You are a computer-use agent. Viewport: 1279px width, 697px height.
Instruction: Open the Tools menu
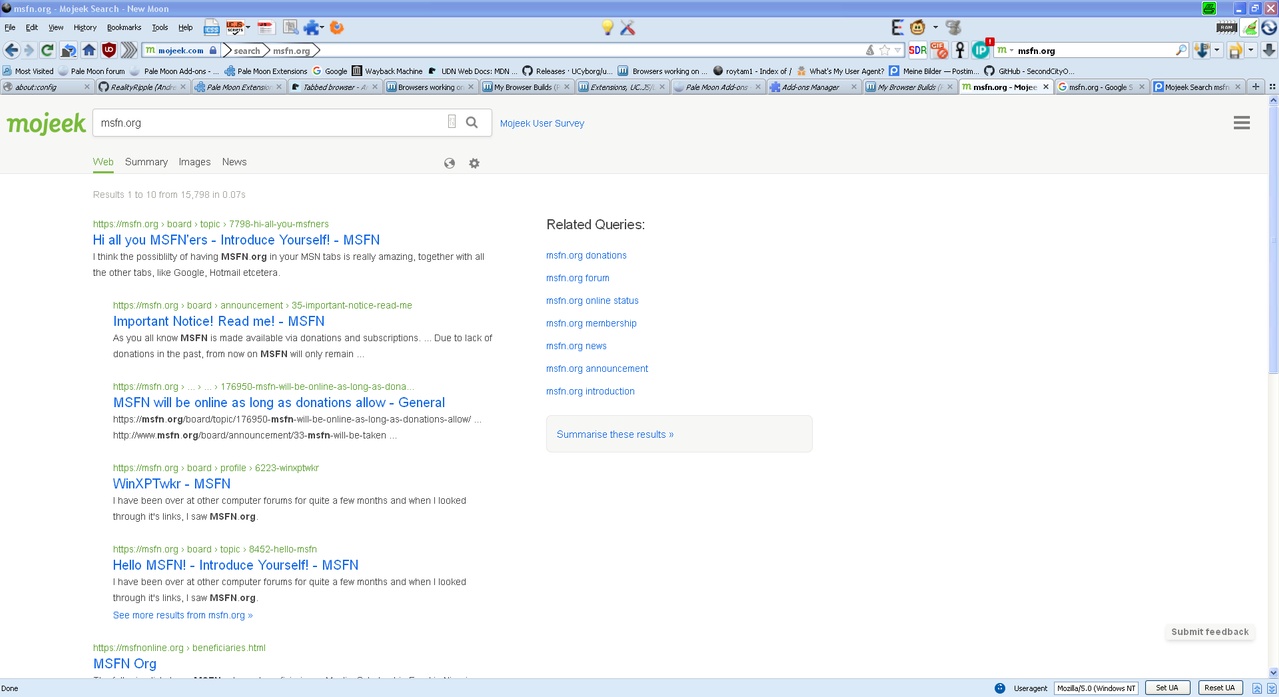coord(160,28)
